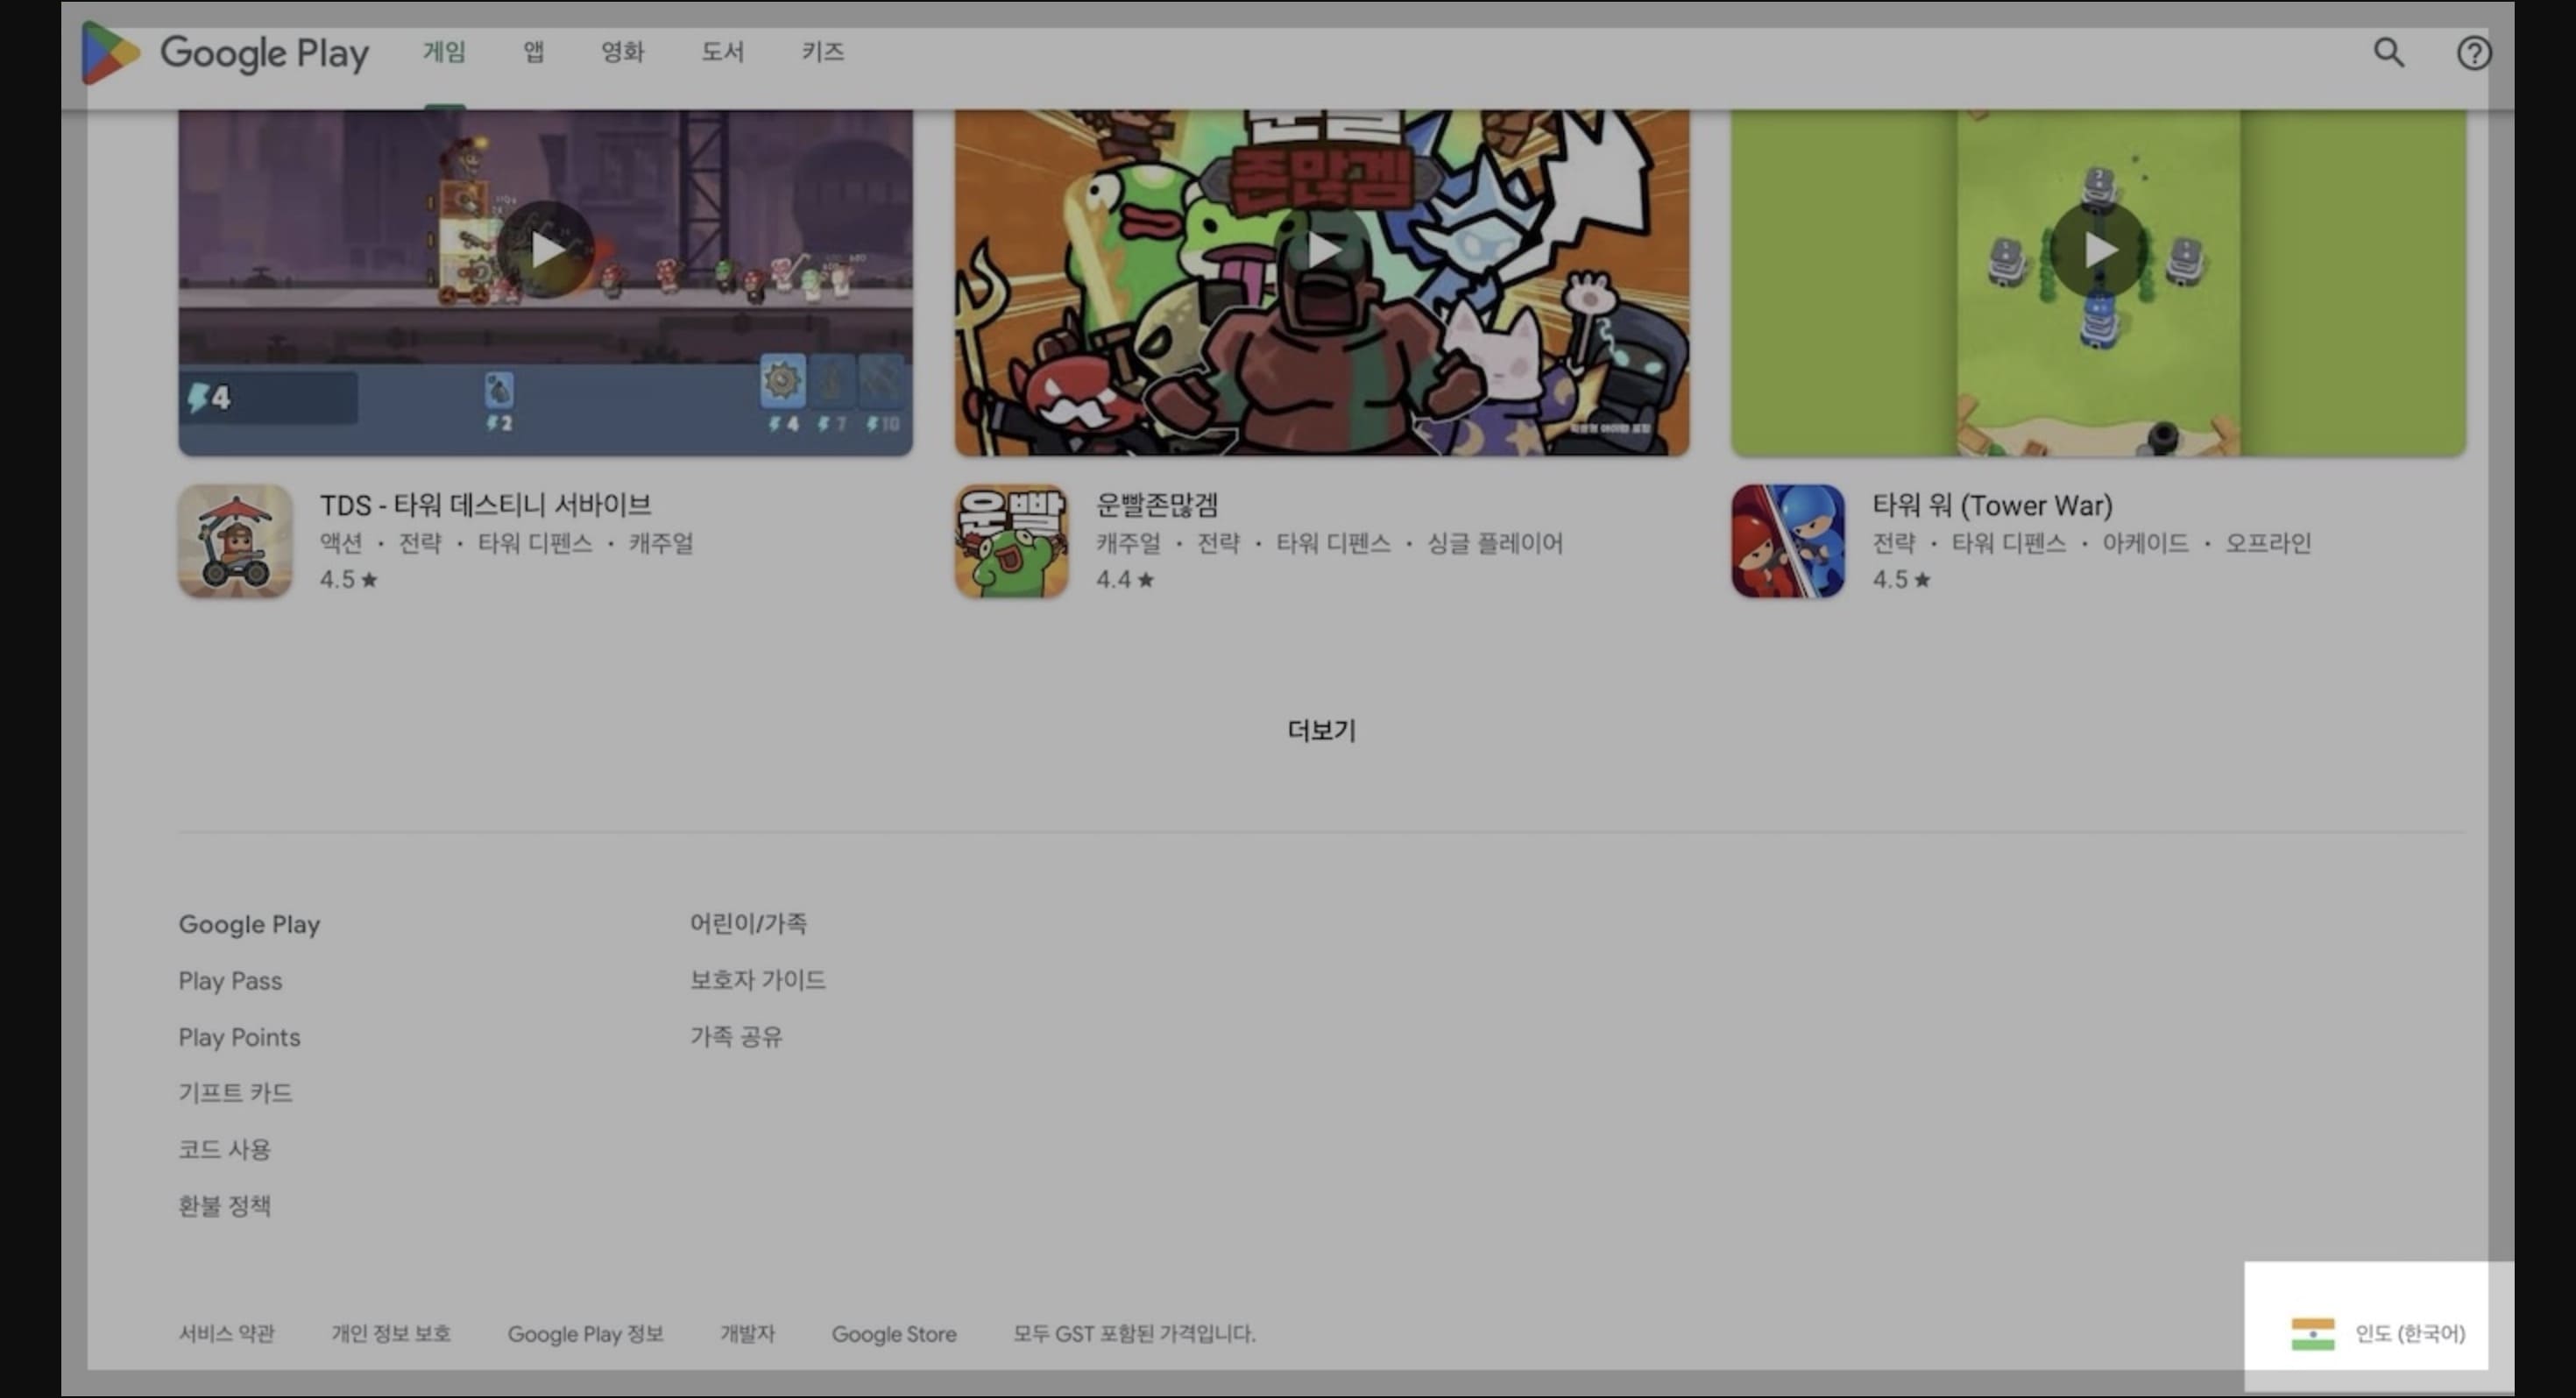Play the Tower War trailer video
The width and height of the screenshot is (2576, 1398).
(2098, 250)
